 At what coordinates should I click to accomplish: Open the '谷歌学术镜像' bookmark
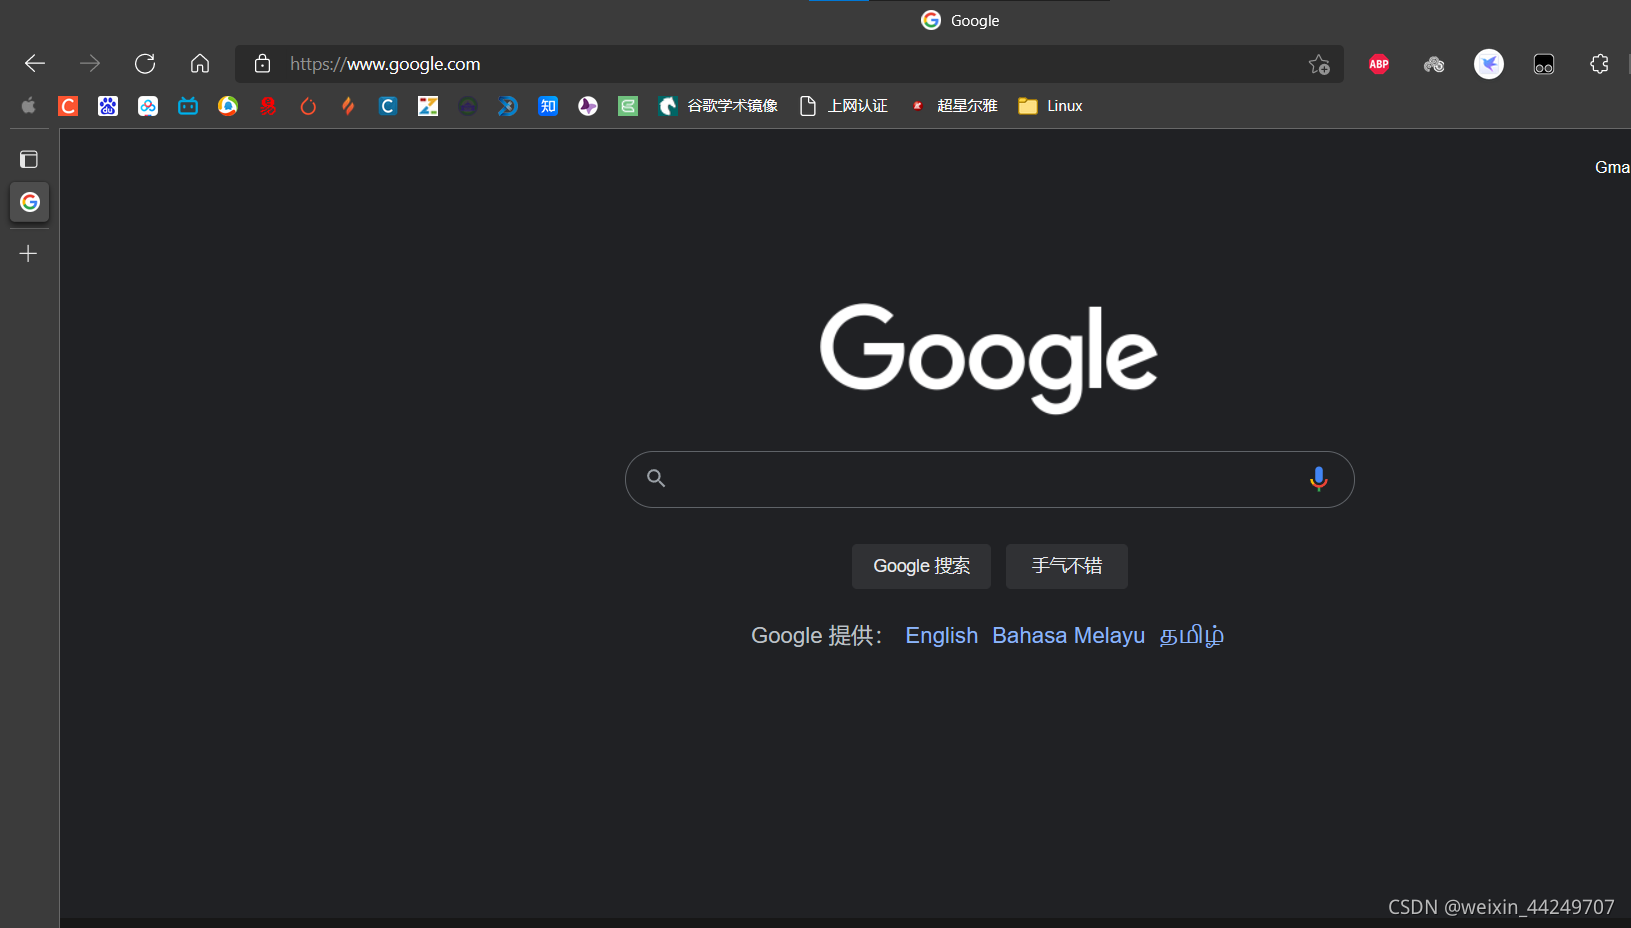718,106
